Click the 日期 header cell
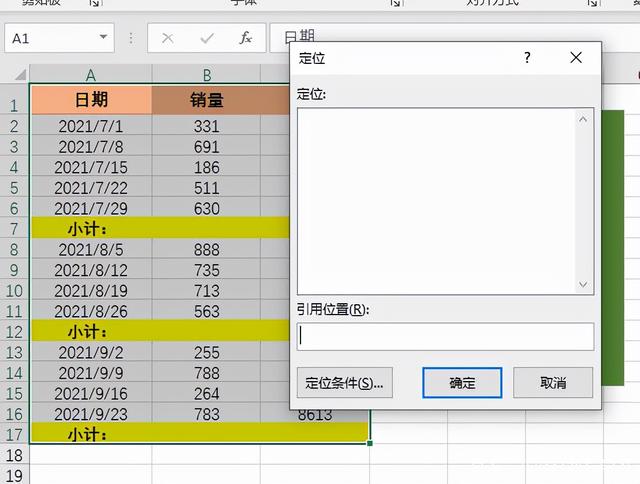Image resolution: width=640 pixels, height=484 pixels. (x=91, y=100)
